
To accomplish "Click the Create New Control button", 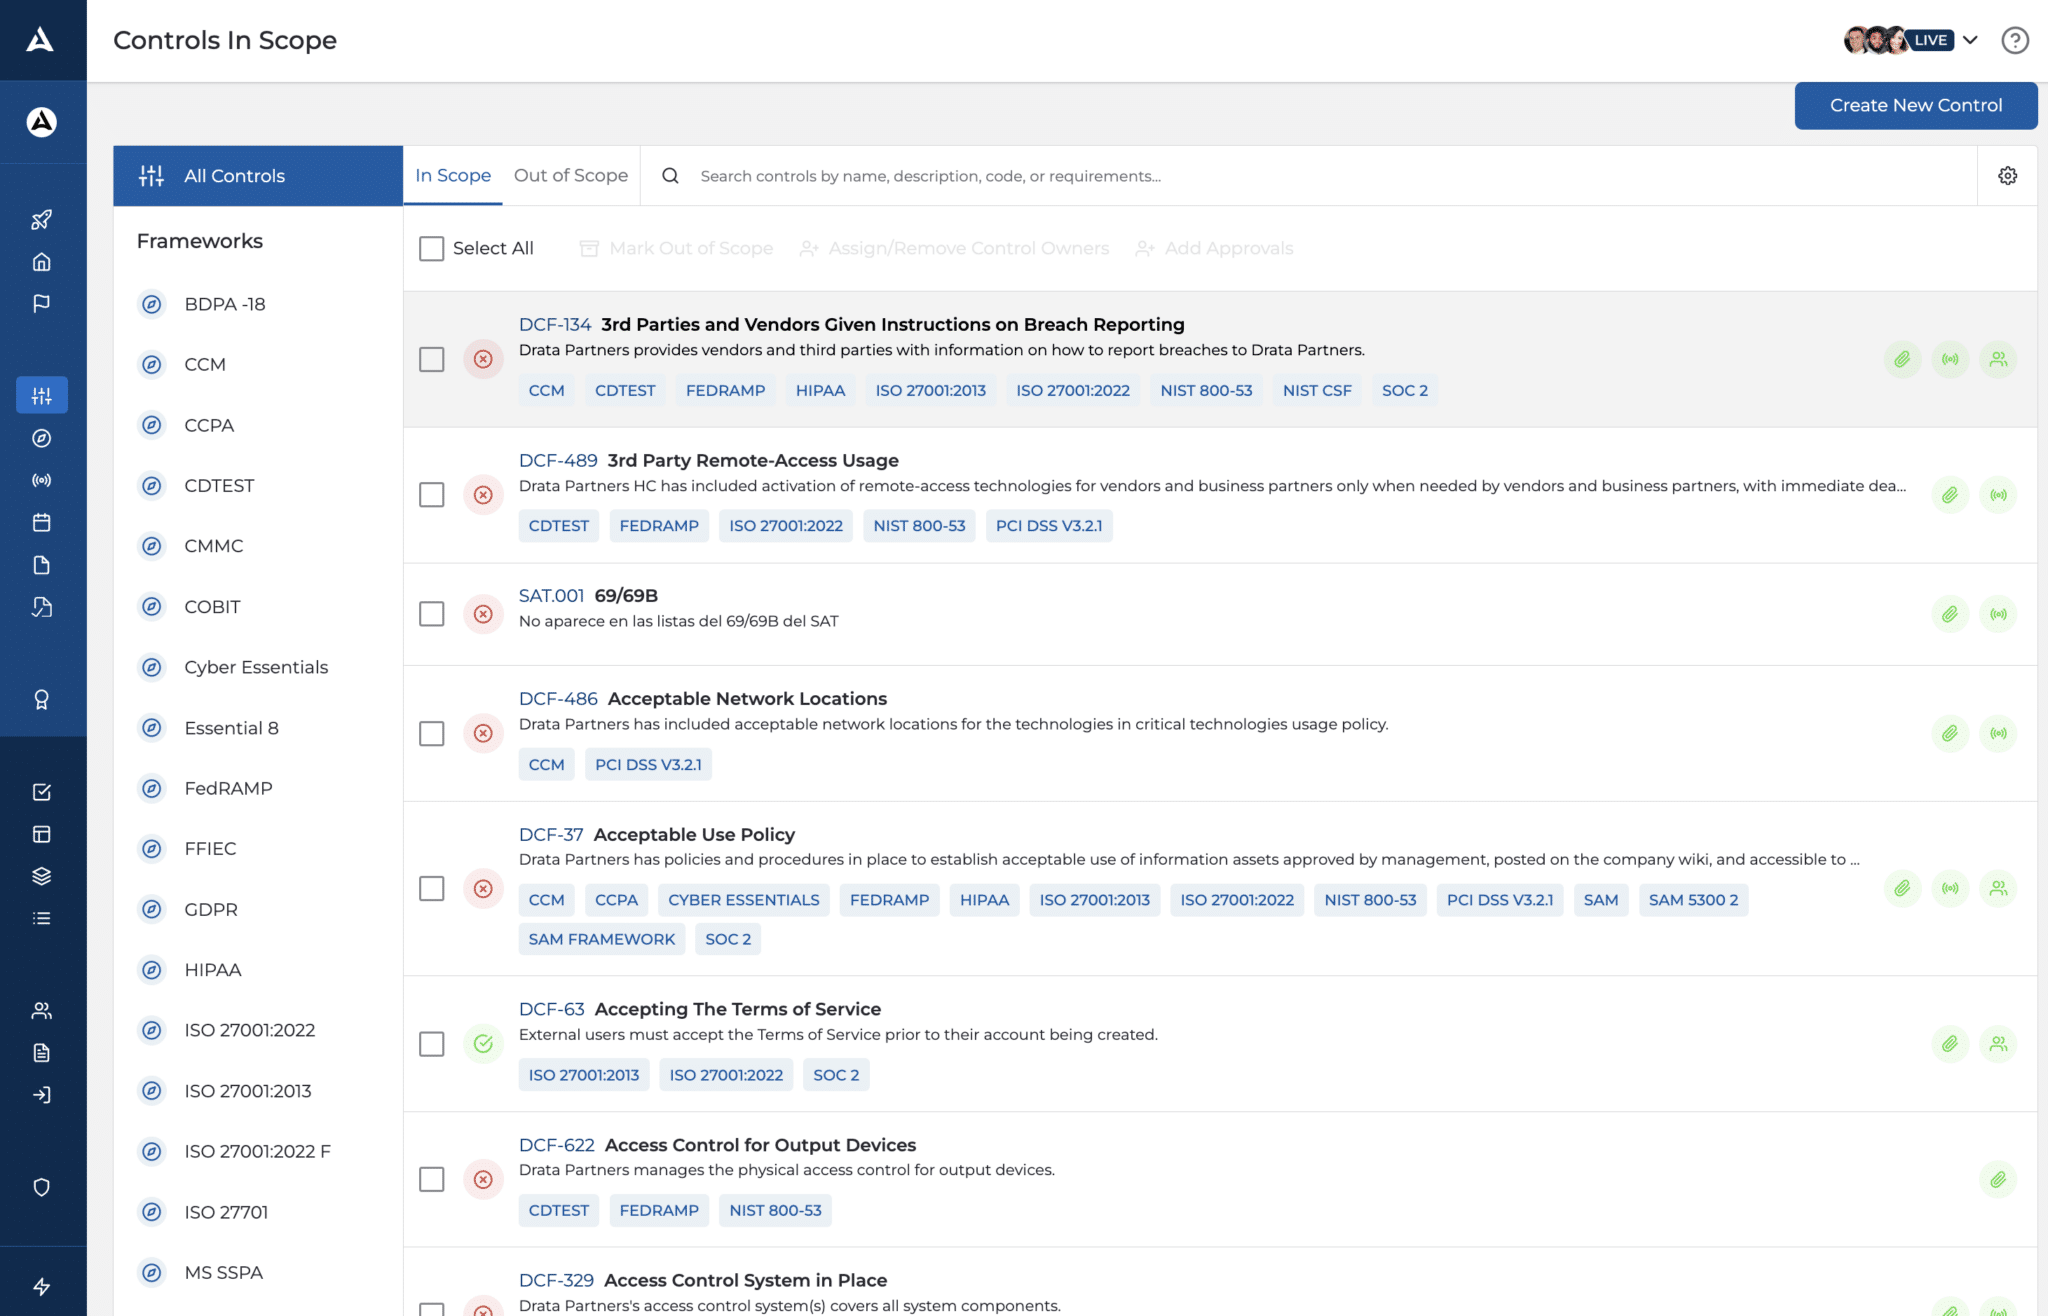I will click(x=1915, y=105).
